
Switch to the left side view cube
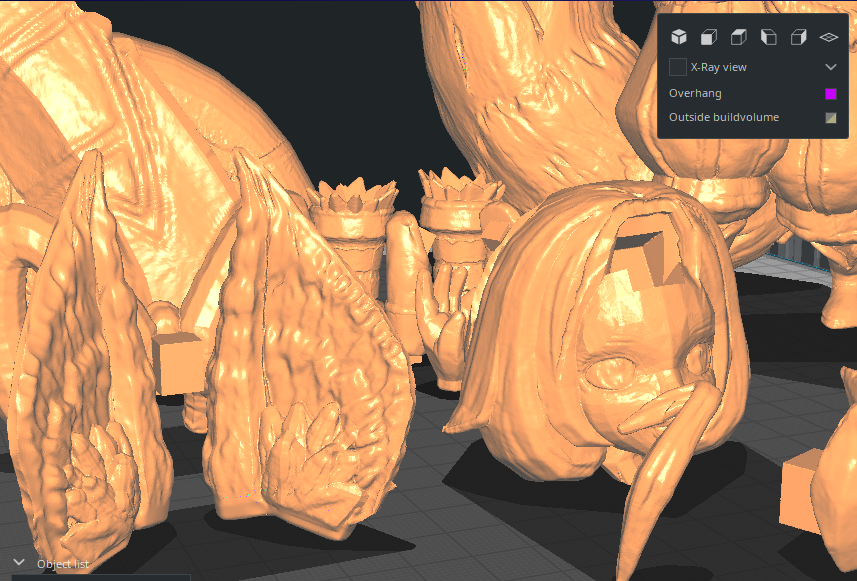[x=769, y=37]
